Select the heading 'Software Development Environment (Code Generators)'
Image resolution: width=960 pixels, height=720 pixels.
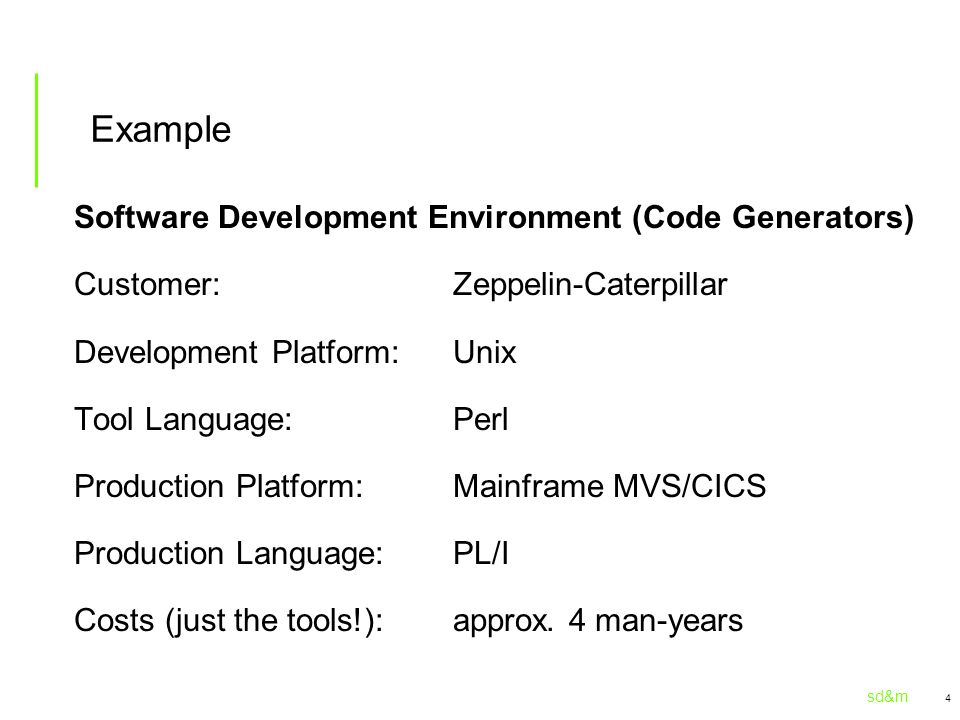pos(493,218)
